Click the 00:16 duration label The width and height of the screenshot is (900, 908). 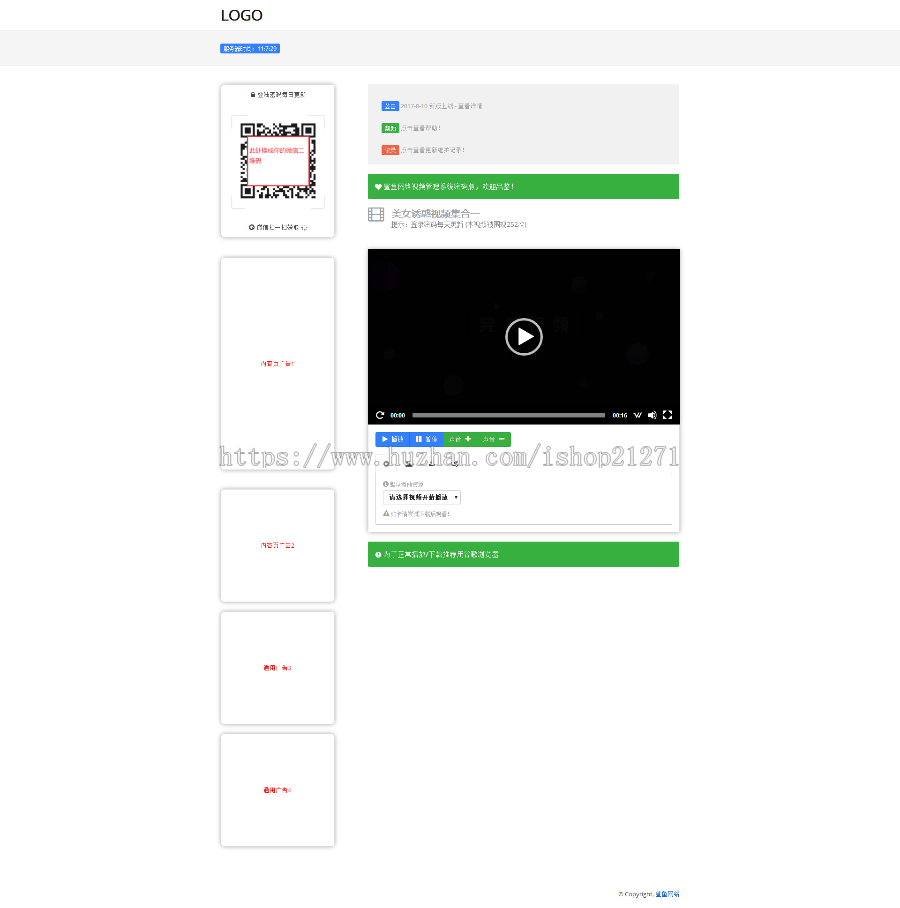point(620,415)
